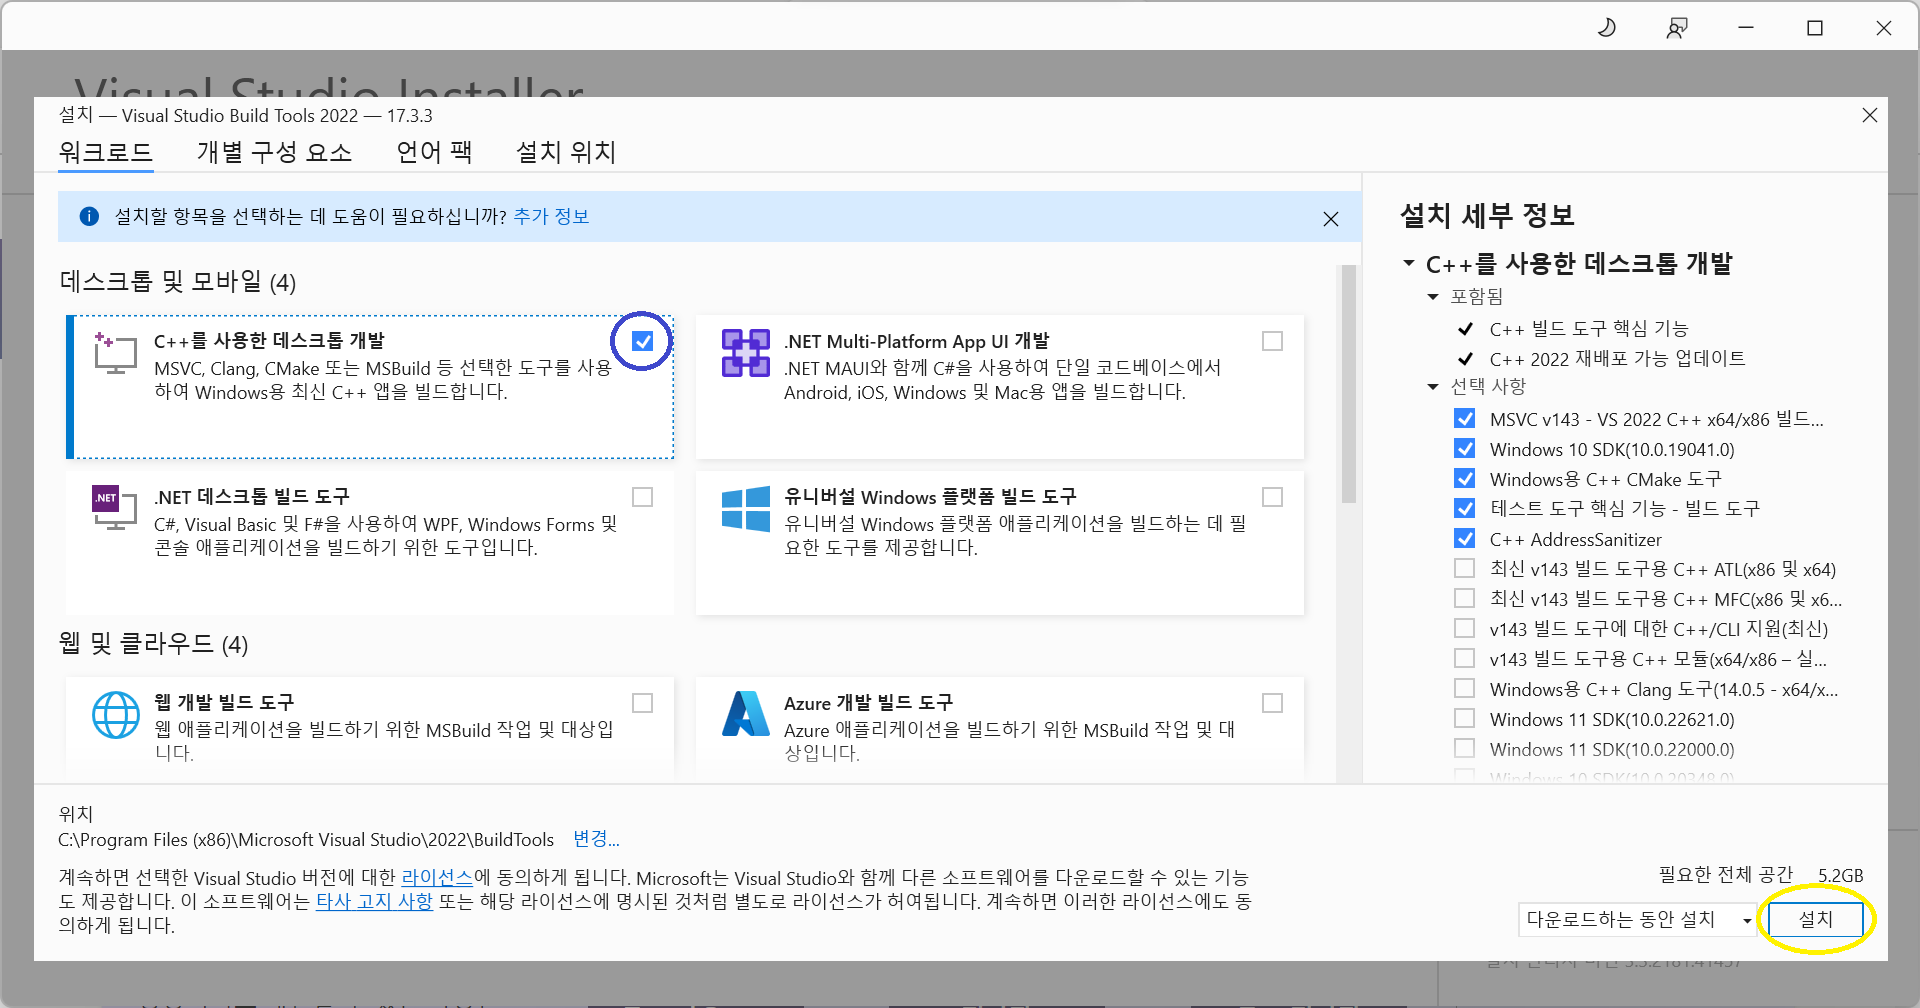Open 다운로드하는 동안 설치 dropdown
The width and height of the screenshot is (1920, 1008).
[1638, 920]
